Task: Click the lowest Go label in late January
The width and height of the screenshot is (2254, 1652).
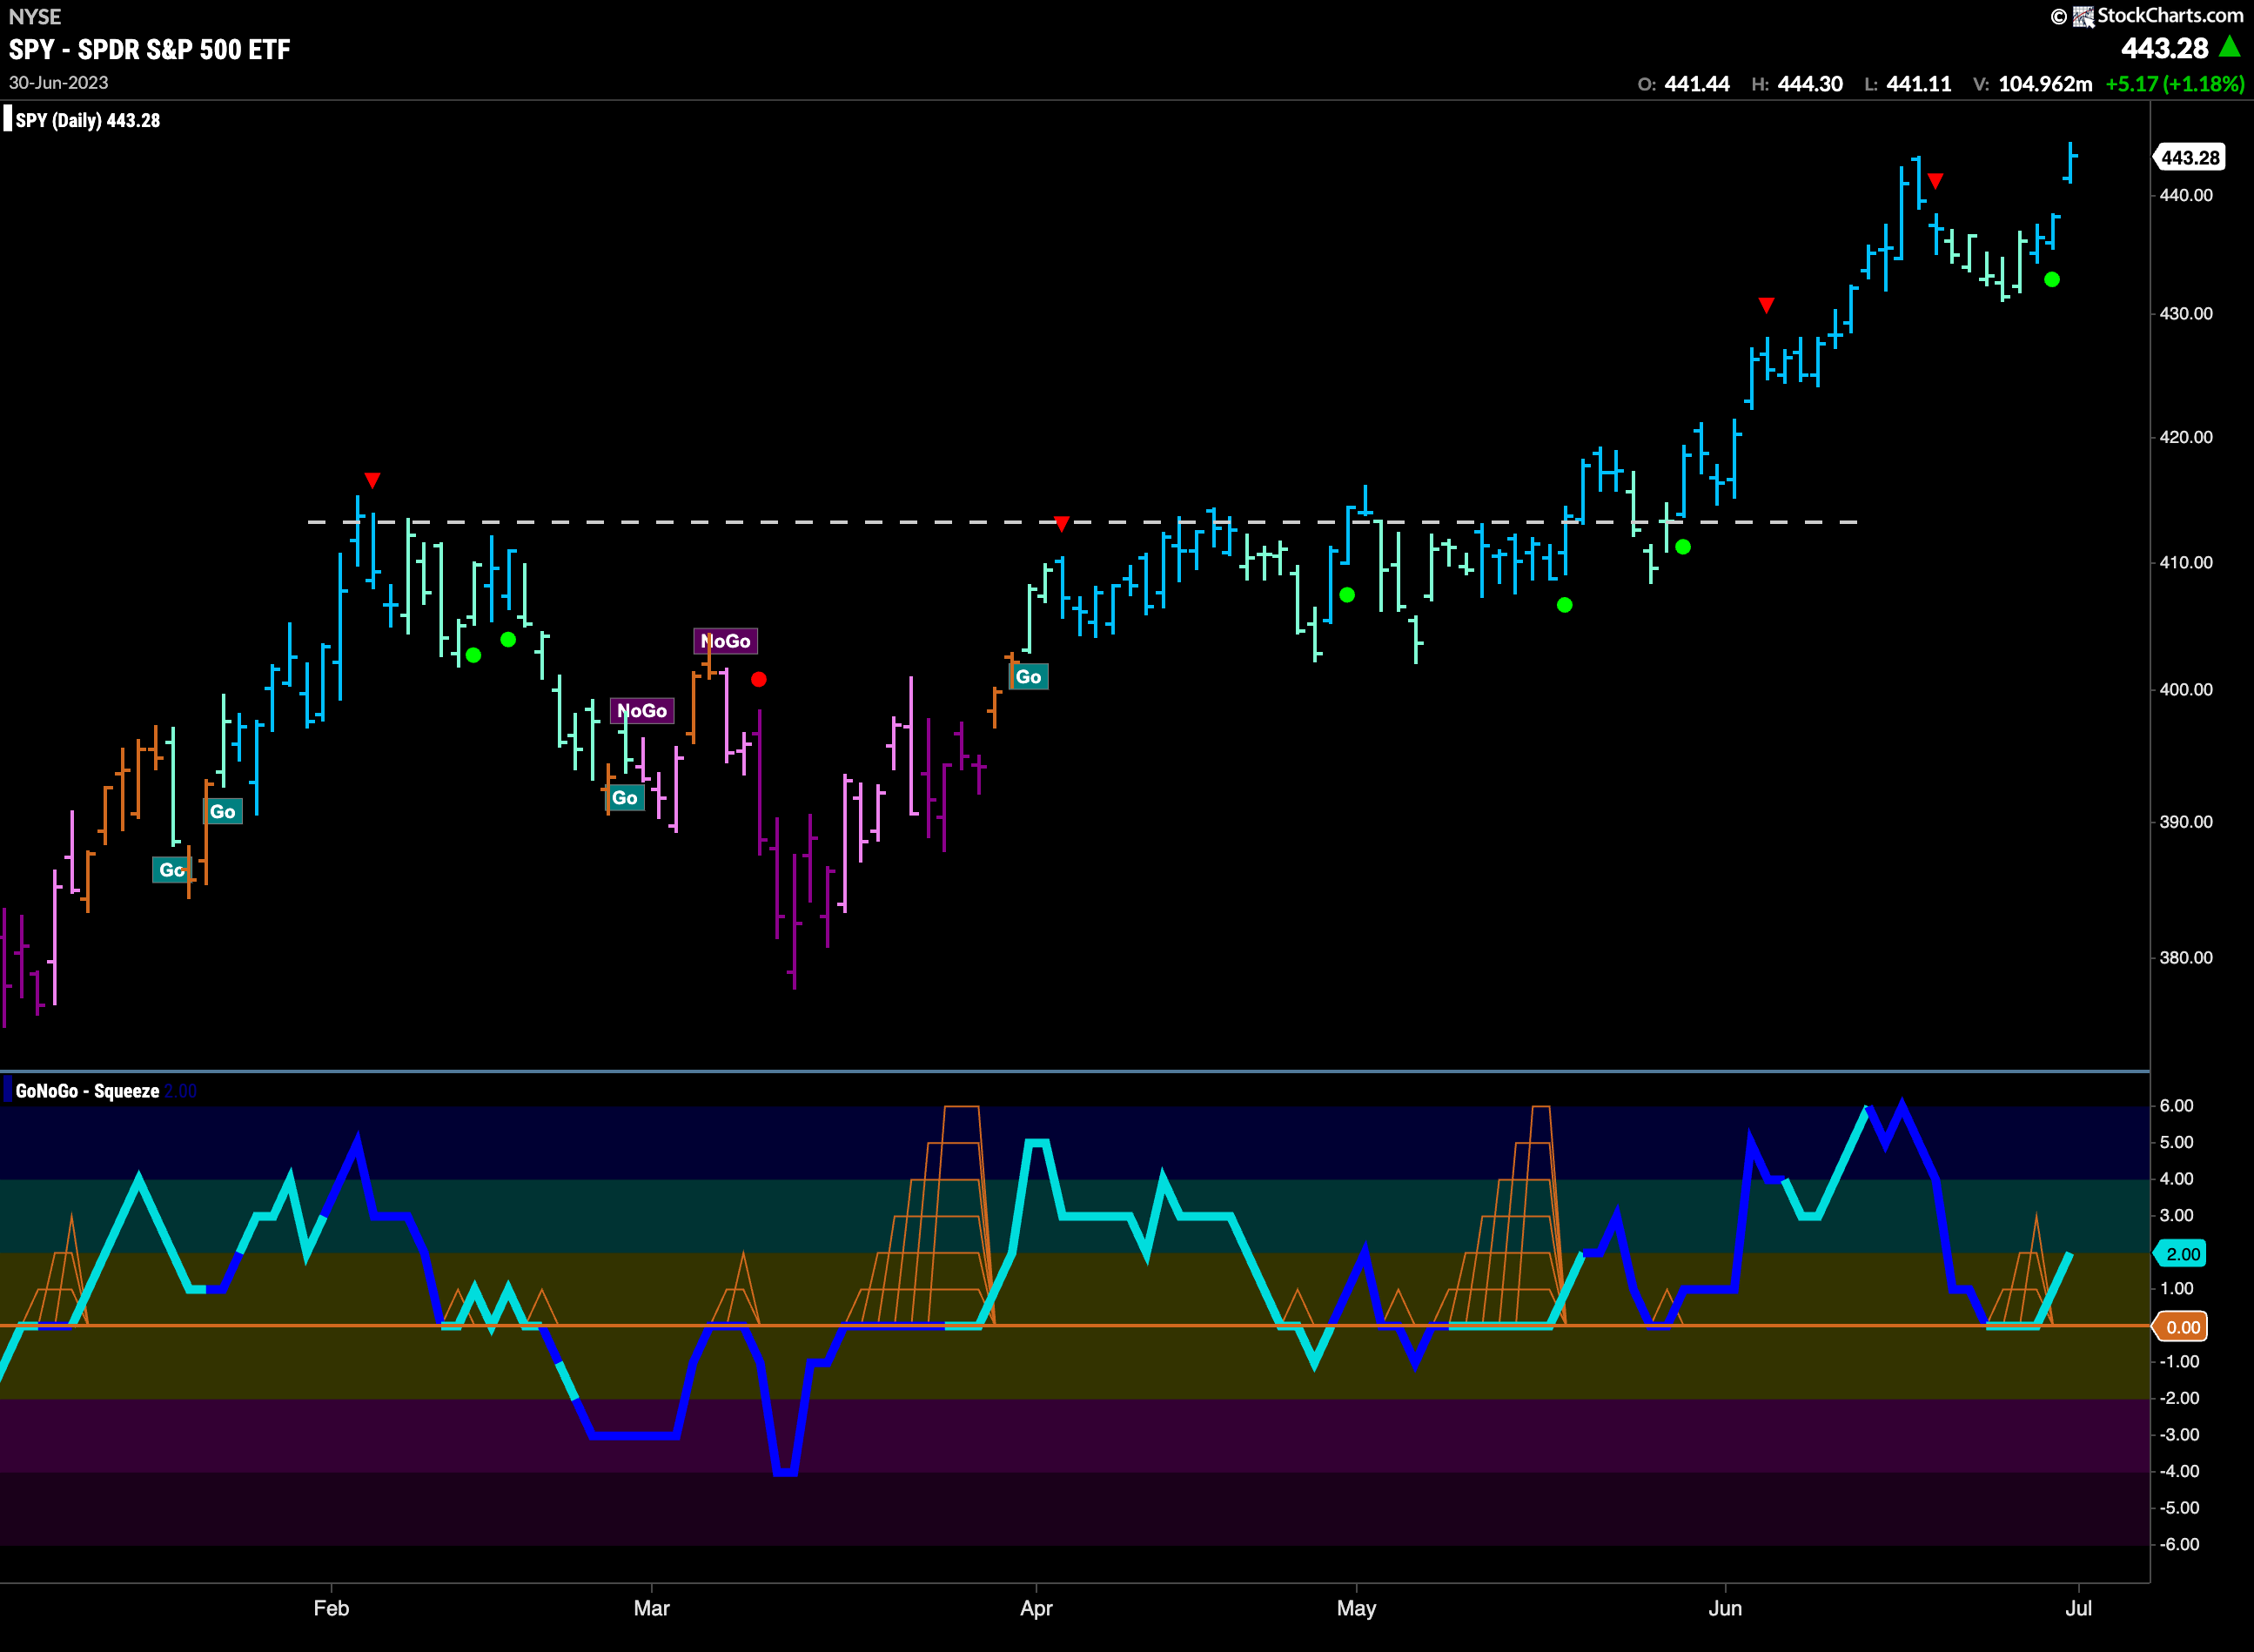Action: pyautogui.click(x=171, y=870)
